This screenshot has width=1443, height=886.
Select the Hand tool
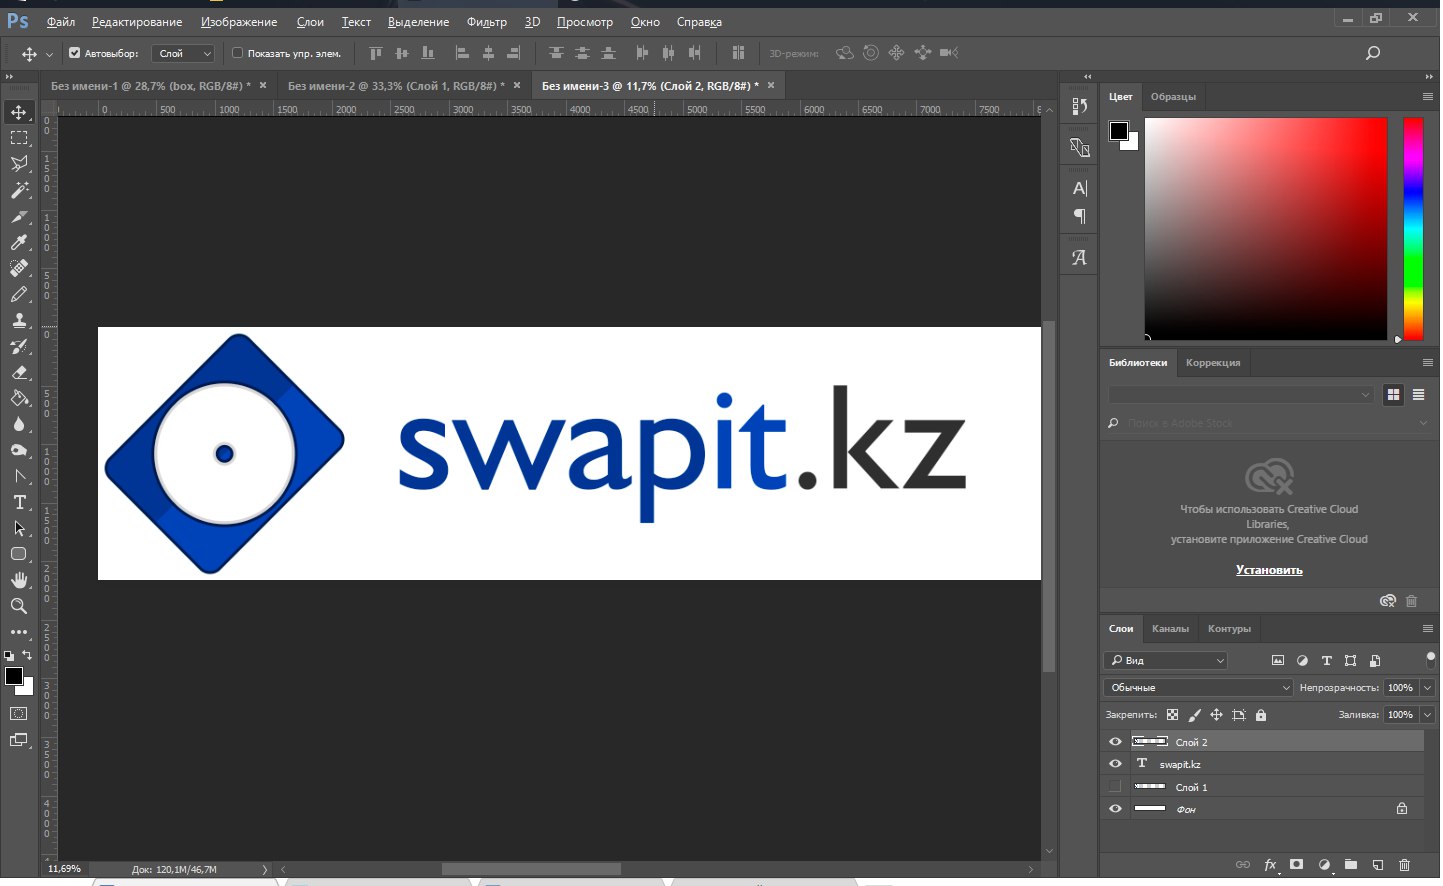click(x=19, y=580)
